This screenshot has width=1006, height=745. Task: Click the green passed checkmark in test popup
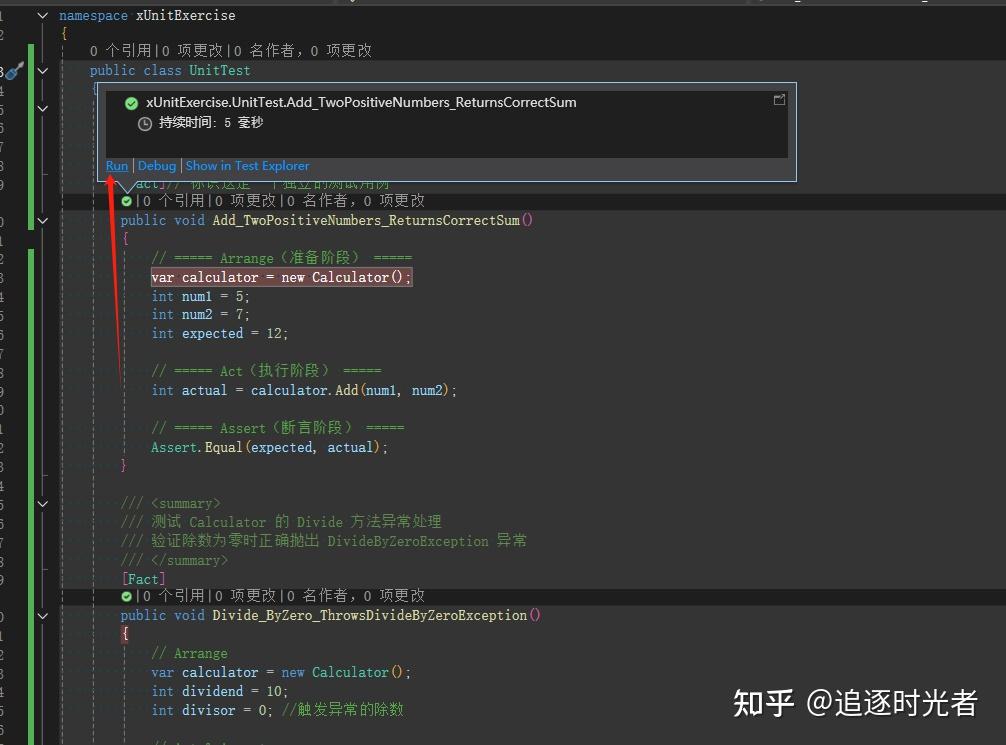[x=131, y=102]
